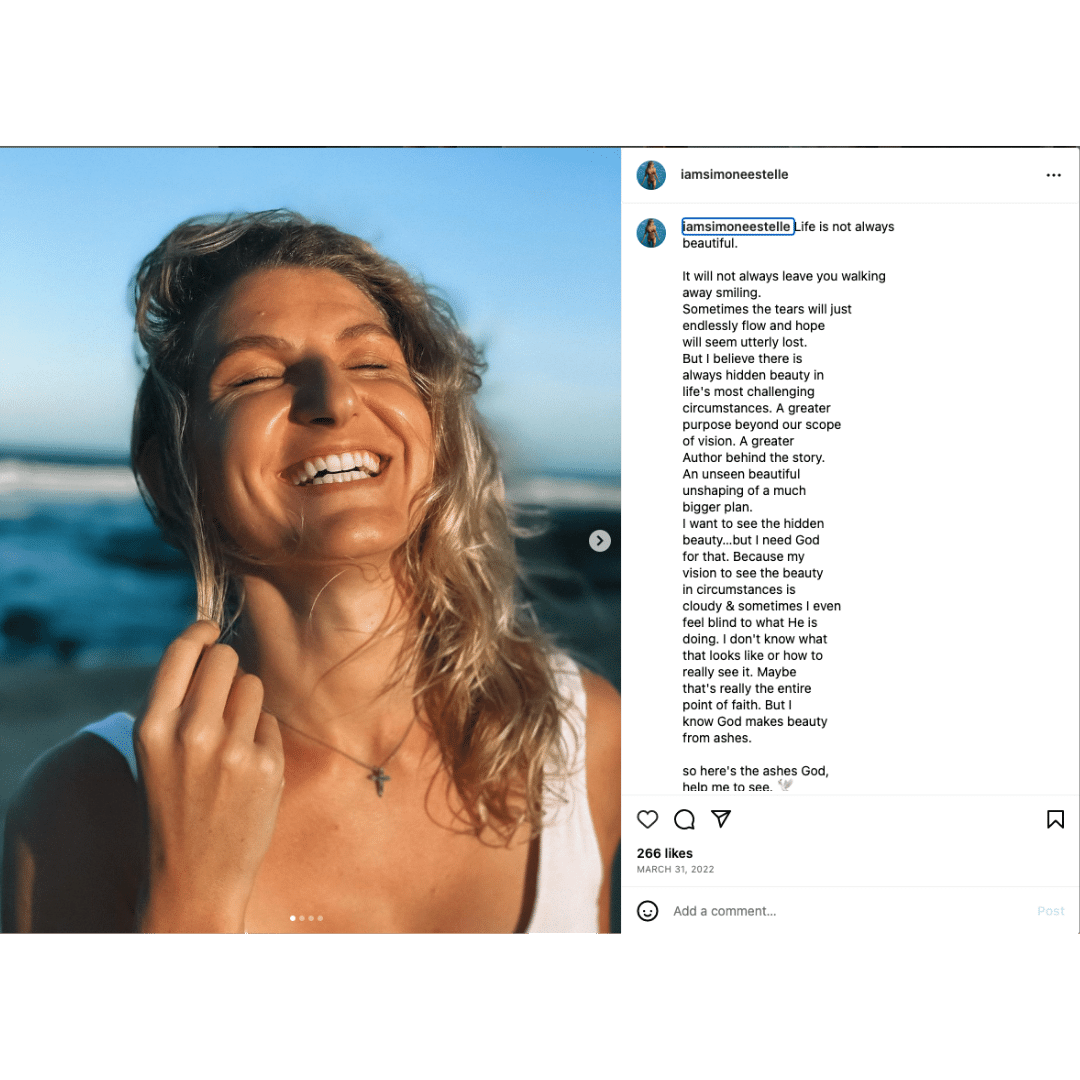1080x1080 pixels.
Task: Jump to the third carousel dot
Action: coord(311,918)
